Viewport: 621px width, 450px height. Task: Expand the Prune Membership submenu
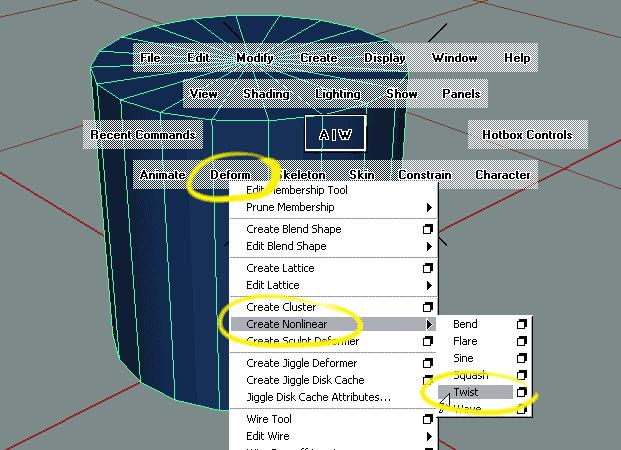tap(429, 207)
